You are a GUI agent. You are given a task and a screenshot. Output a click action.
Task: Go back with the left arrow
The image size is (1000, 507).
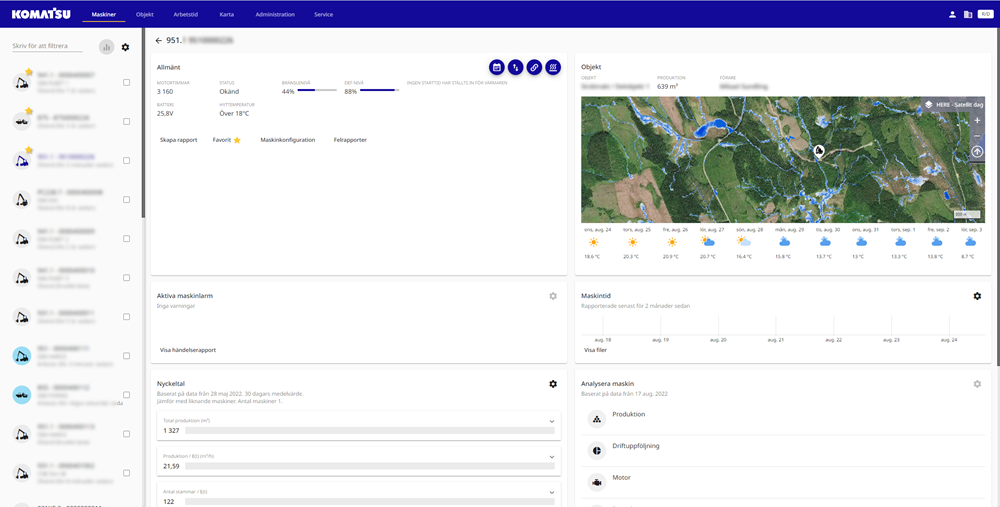pos(158,40)
